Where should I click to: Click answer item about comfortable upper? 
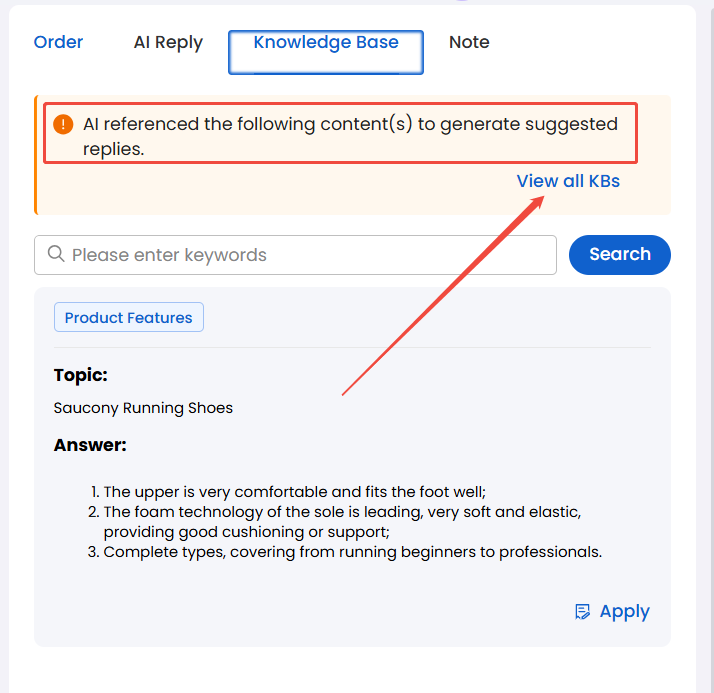tap(294, 492)
